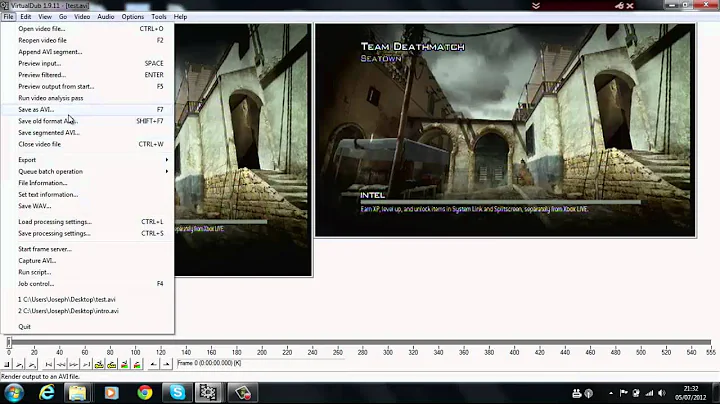Choose Load processing settings...

tap(87, 222)
